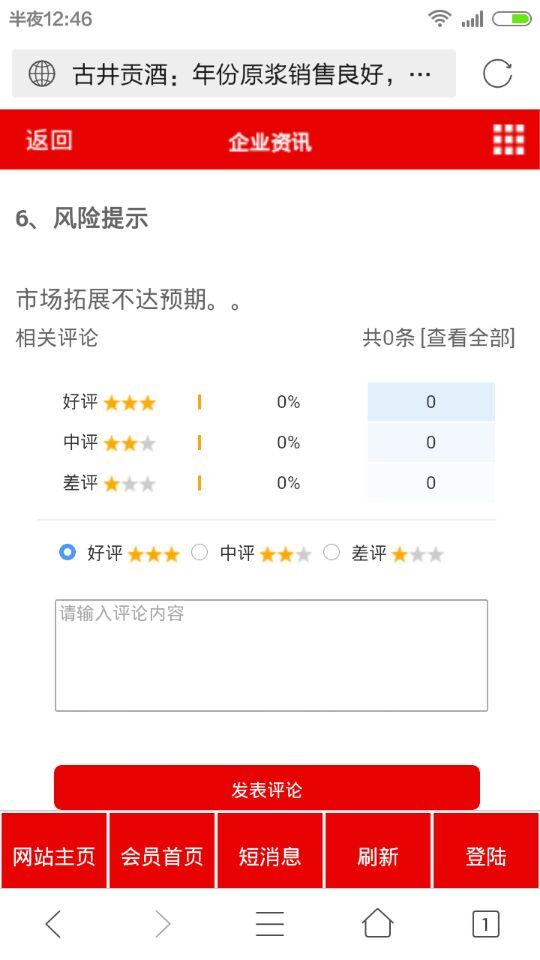Select the 差评 radio button
The width and height of the screenshot is (540, 960).
[331, 552]
